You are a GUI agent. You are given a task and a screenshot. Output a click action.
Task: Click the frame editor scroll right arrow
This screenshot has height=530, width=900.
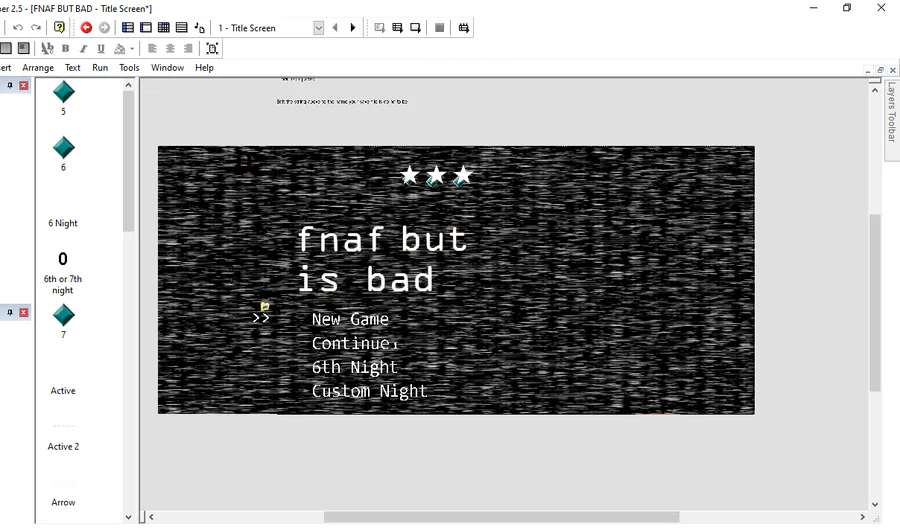pos(862,517)
